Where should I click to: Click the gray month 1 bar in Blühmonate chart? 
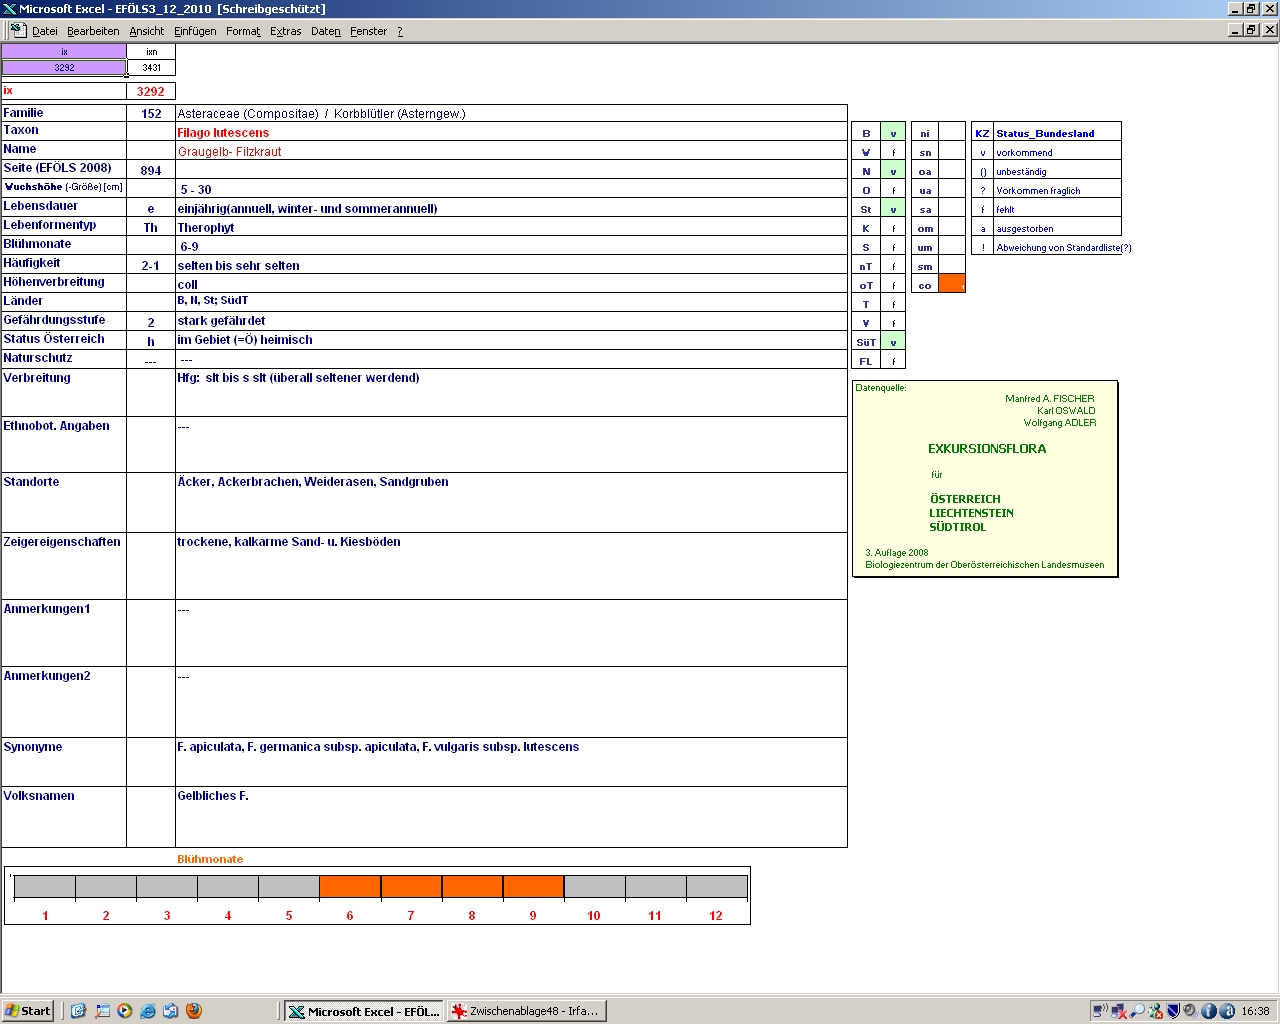[x=45, y=887]
